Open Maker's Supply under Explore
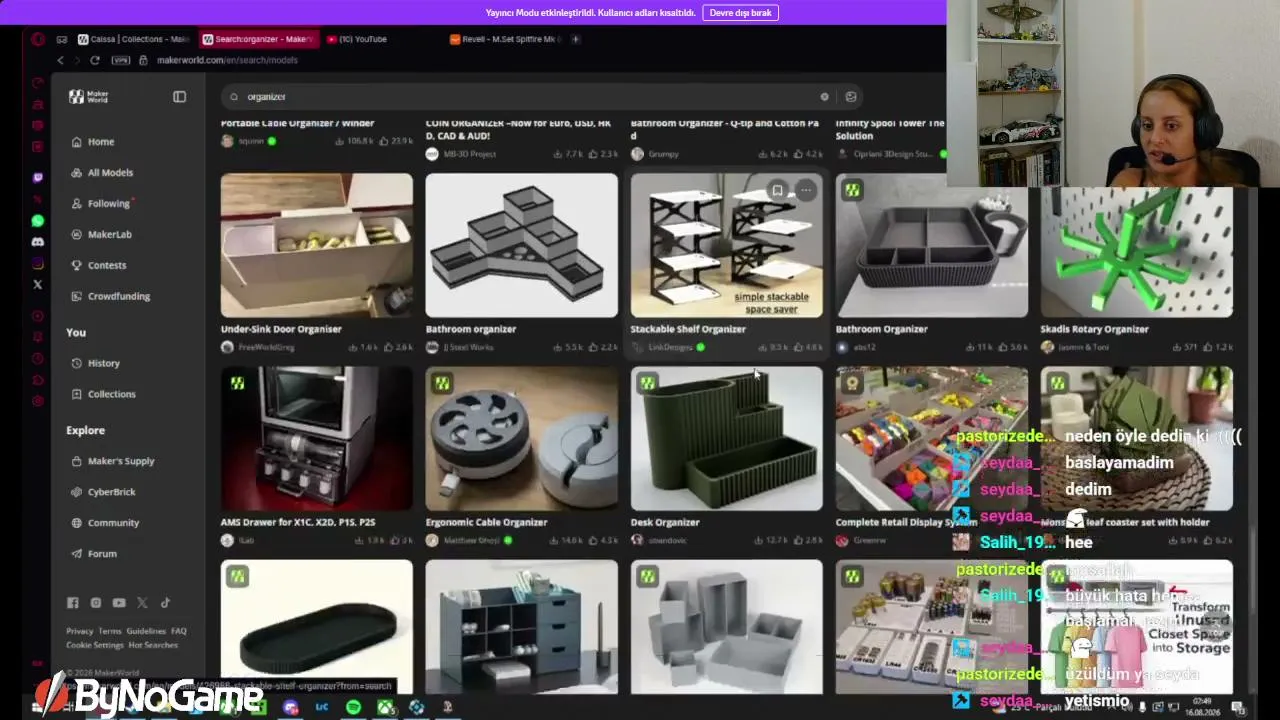The width and height of the screenshot is (1280, 720). coord(121,462)
